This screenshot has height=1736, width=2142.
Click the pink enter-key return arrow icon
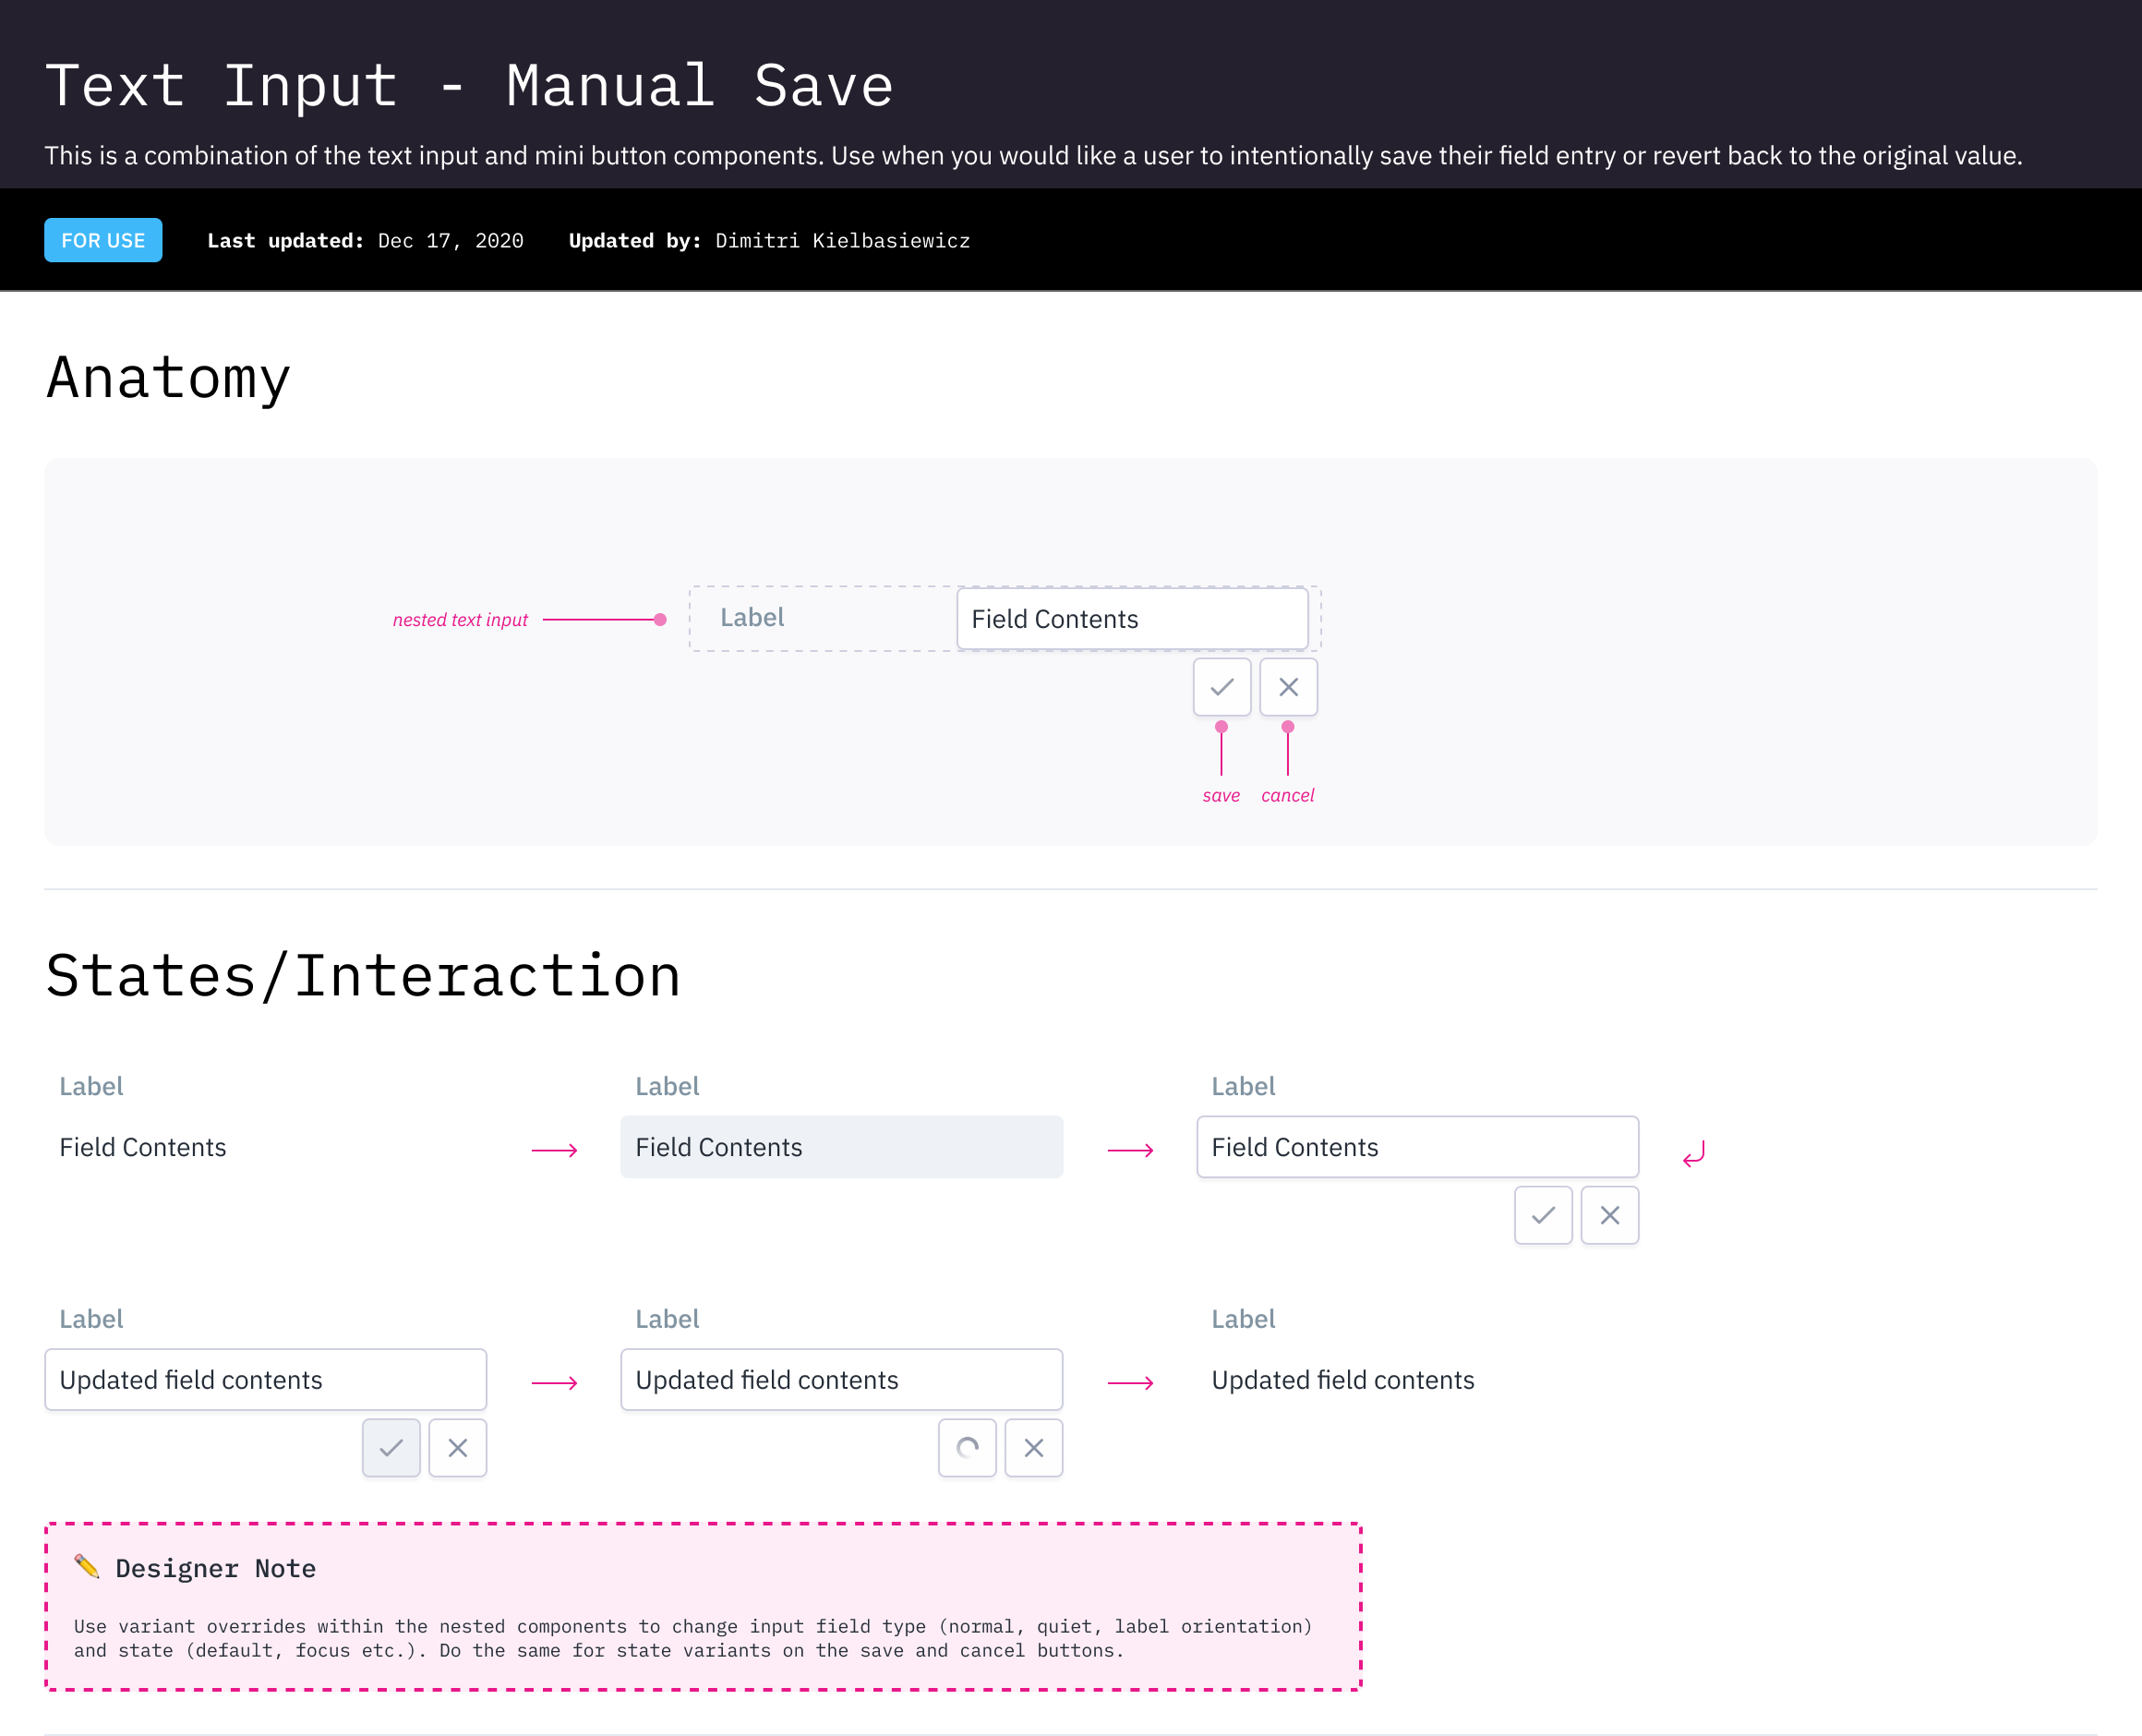click(1693, 1154)
